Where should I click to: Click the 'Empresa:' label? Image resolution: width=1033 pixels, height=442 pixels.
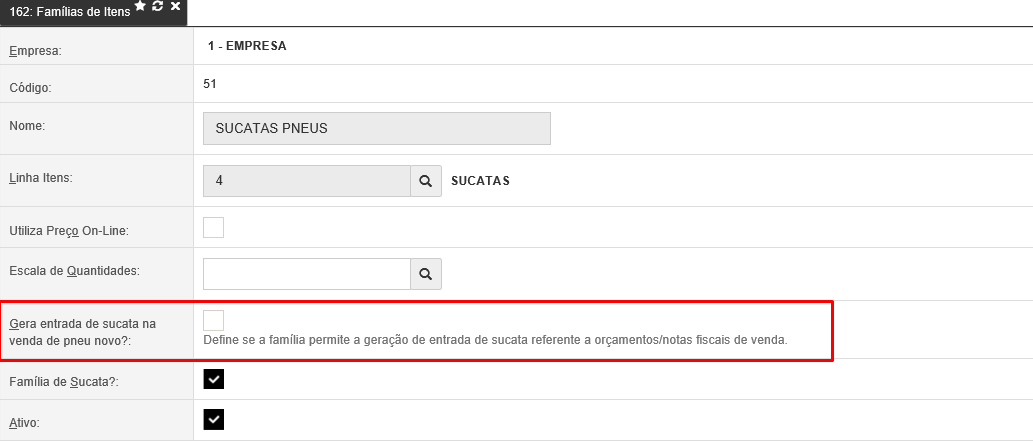pos(35,51)
